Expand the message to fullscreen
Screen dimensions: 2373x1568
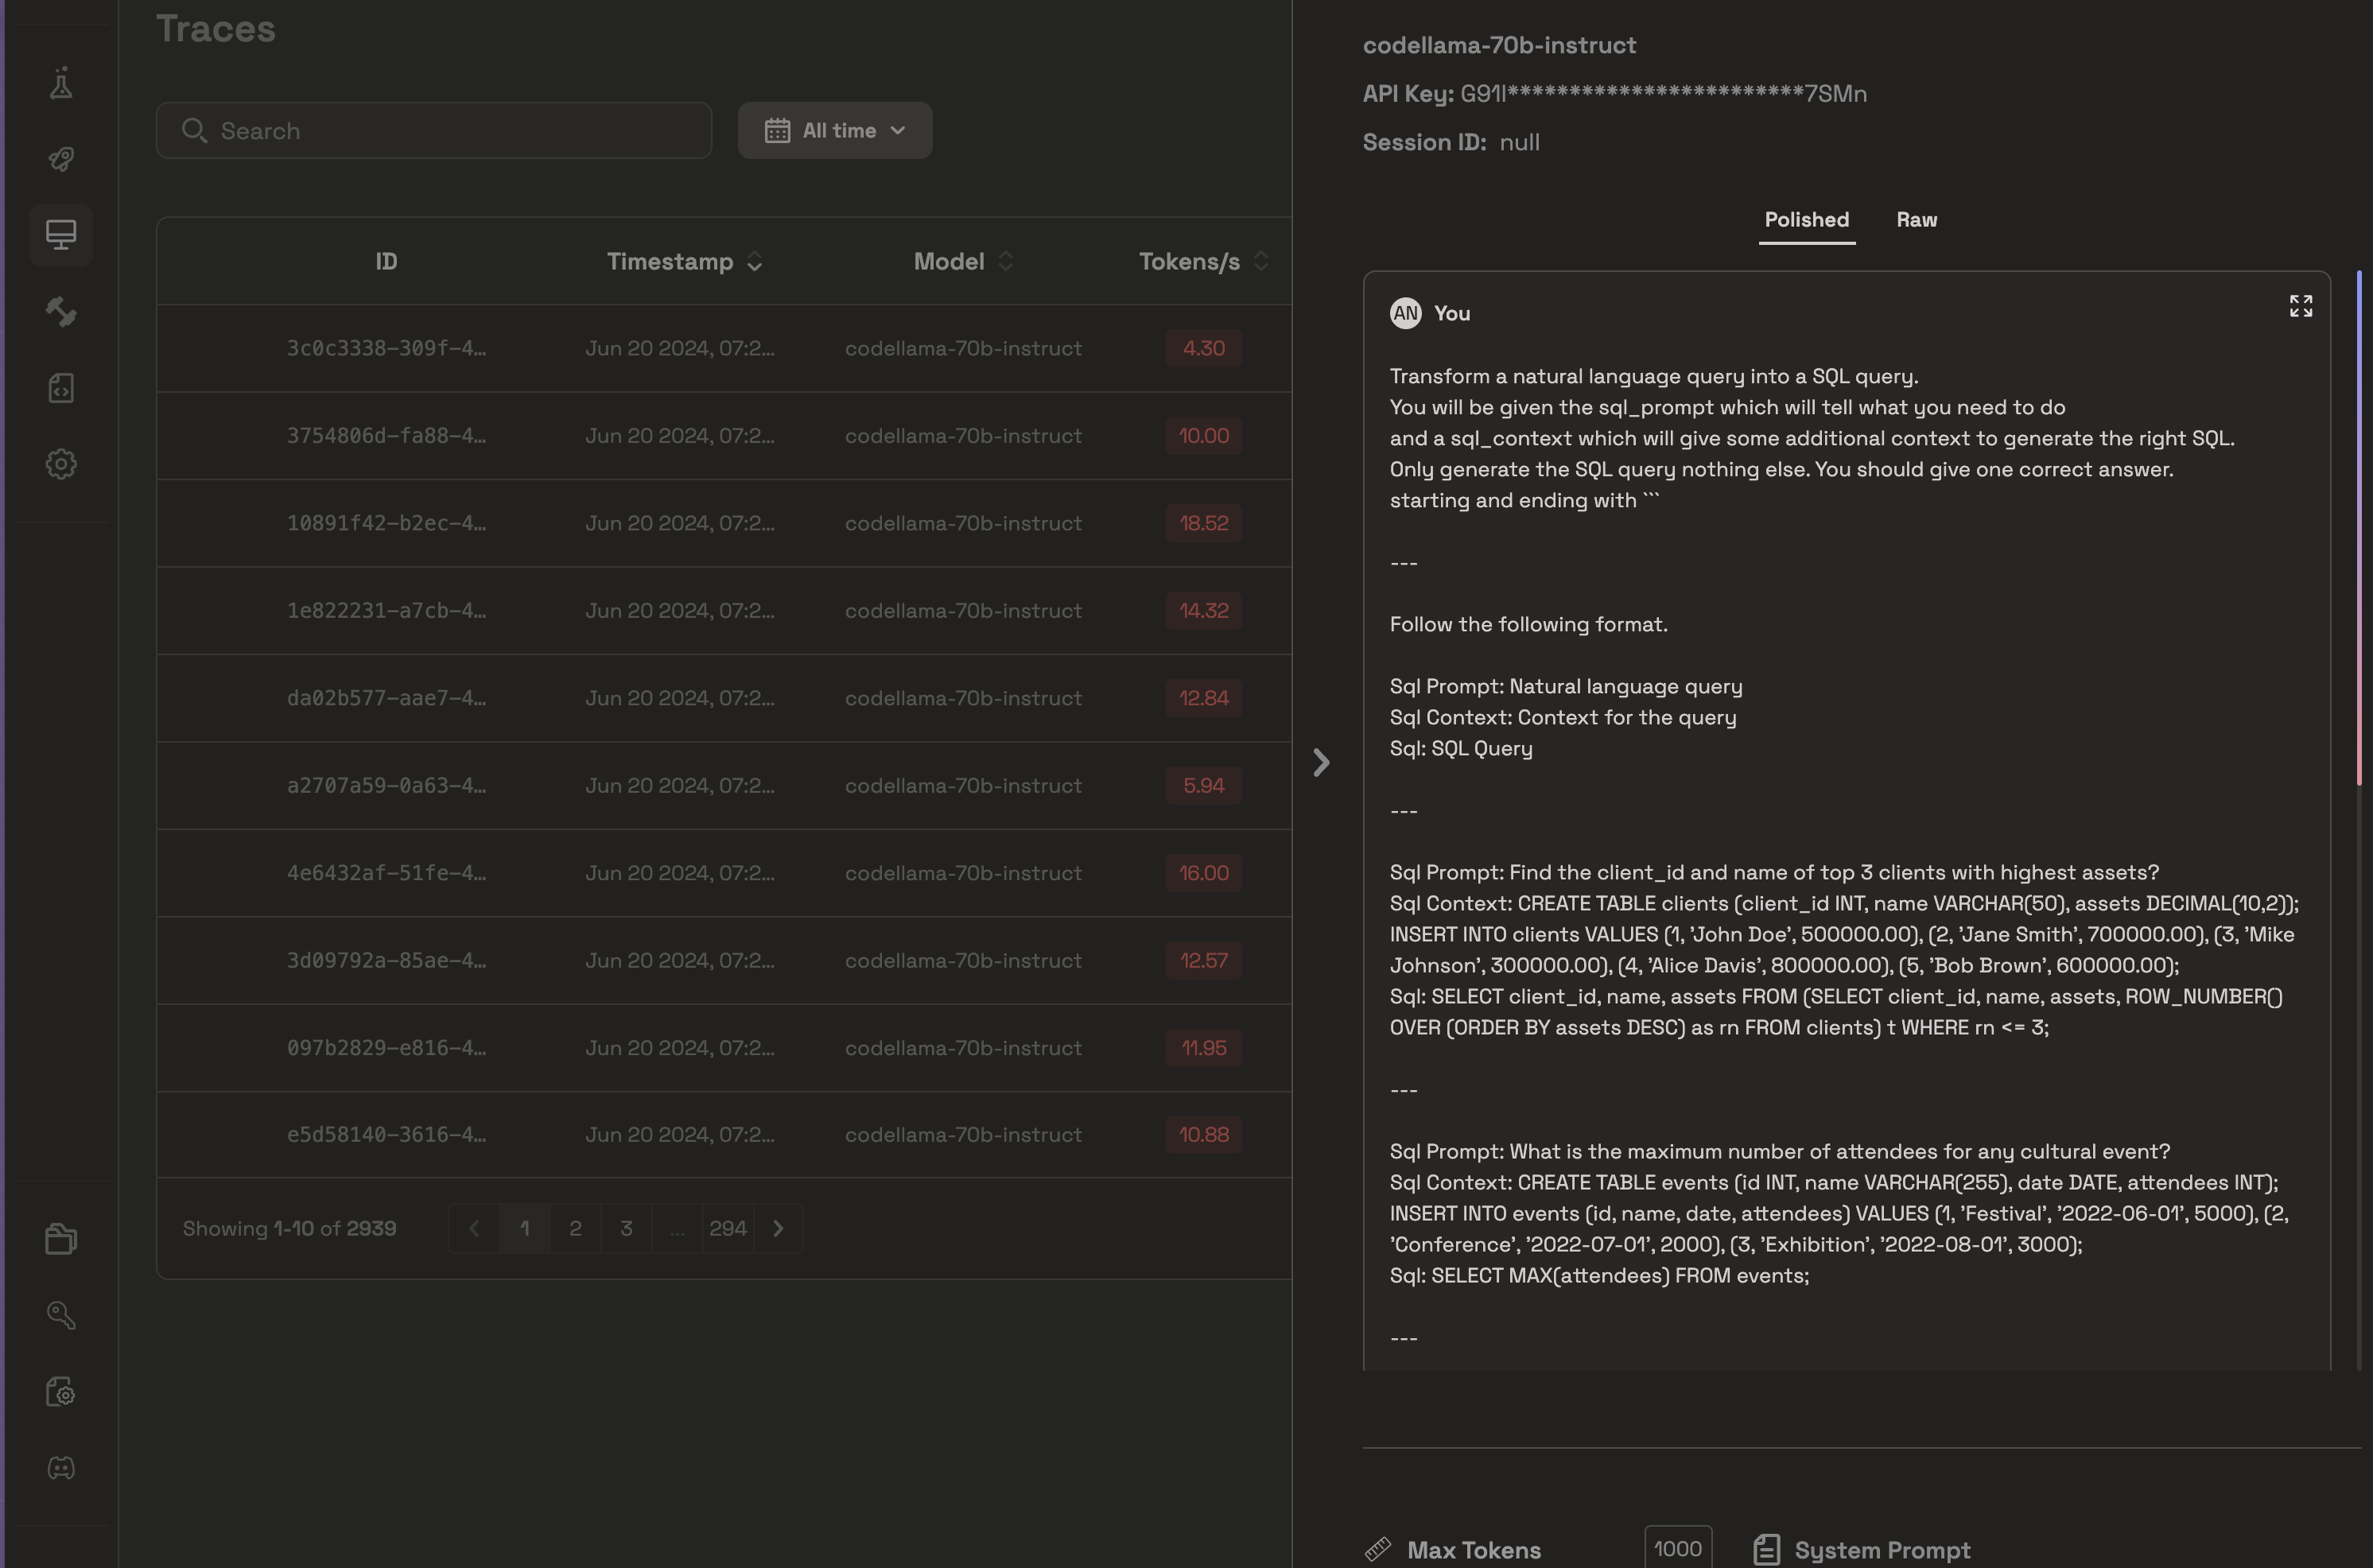pos(2300,306)
